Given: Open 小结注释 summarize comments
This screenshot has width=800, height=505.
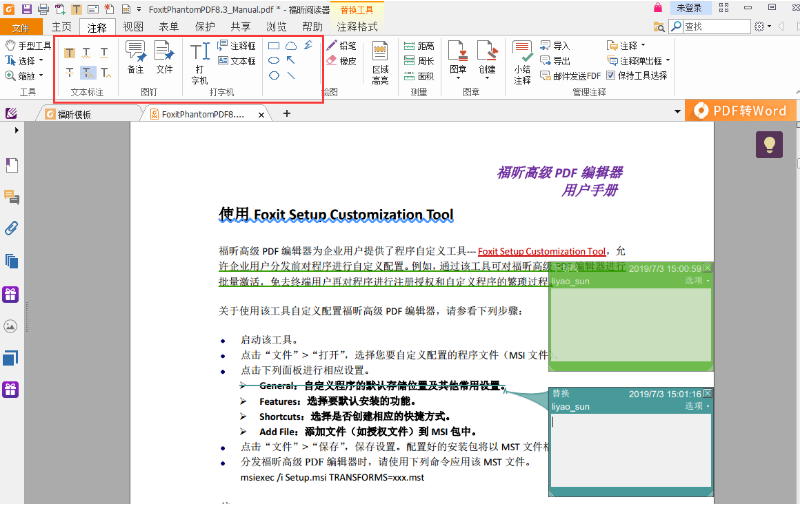Looking at the screenshot, I should click(522, 63).
